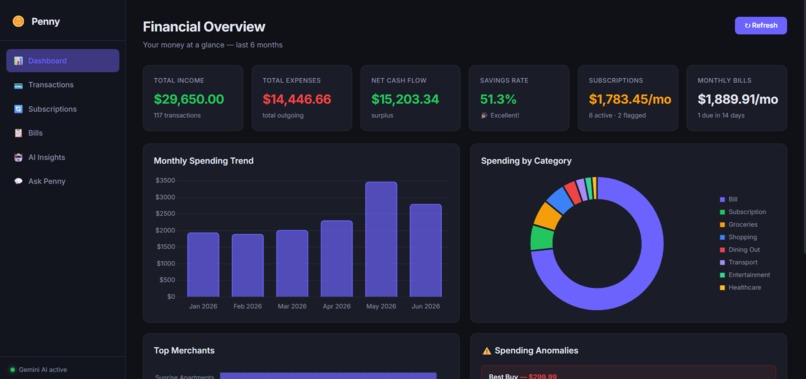The width and height of the screenshot is (806, 379).
Task: Click the May 2026 axis label
Action: (x=381, y=306)
